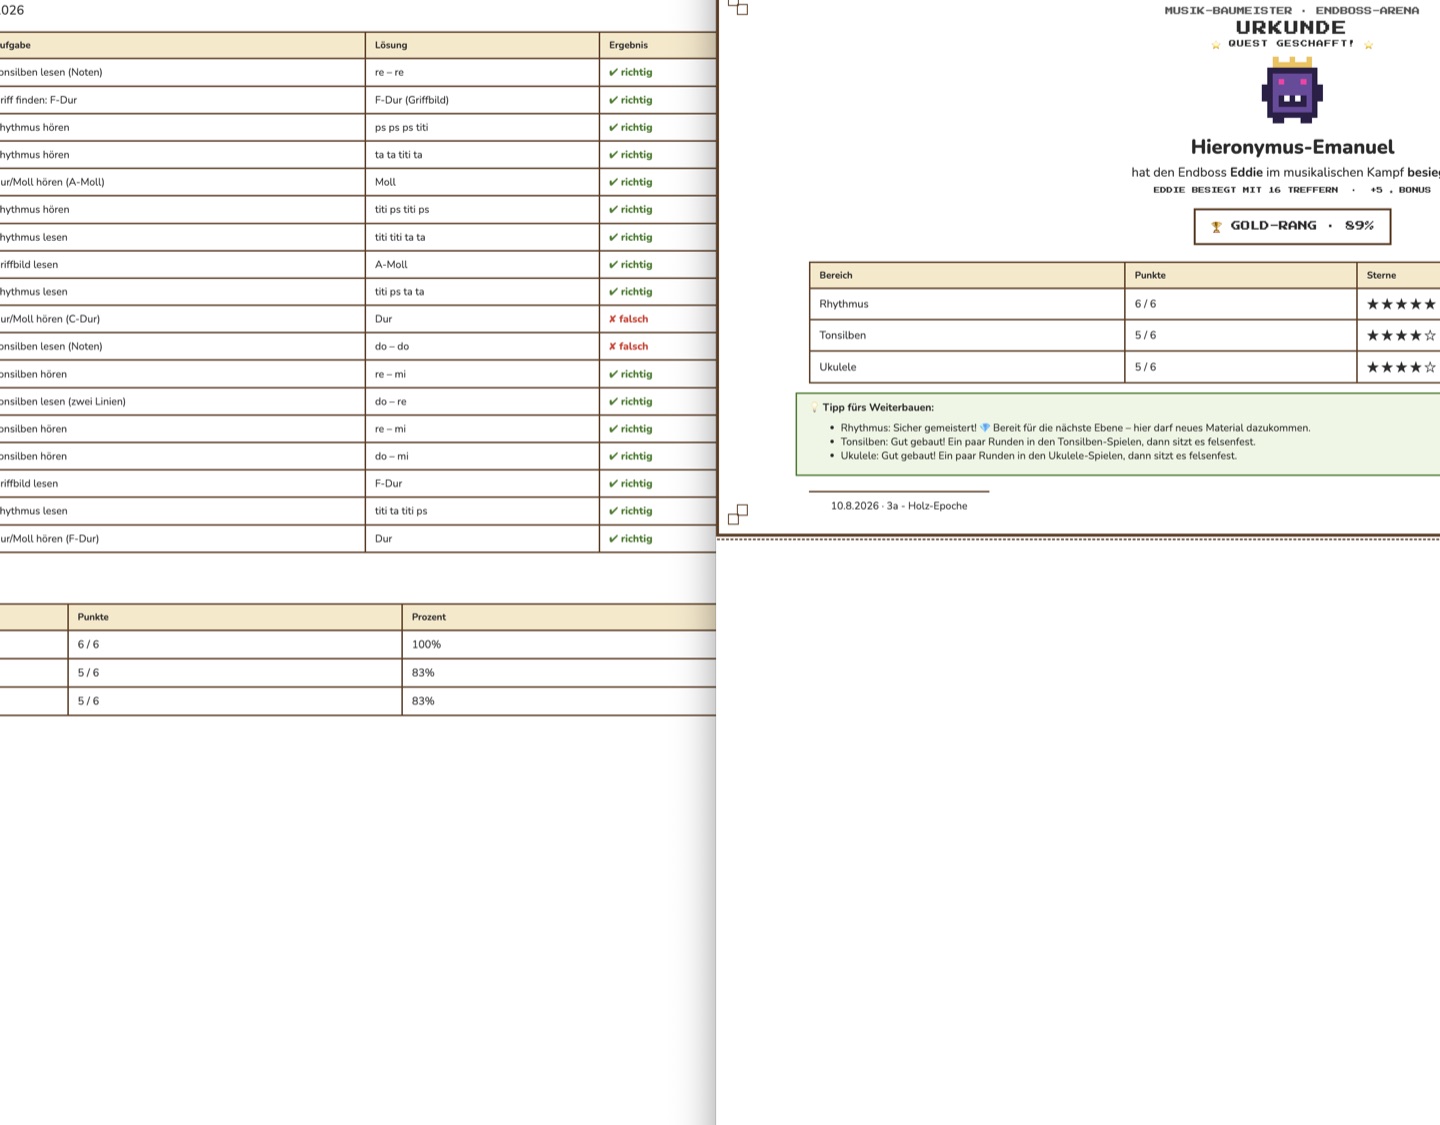The width and height of the screenshot is (1440, 1125).
Task: Select the 'titi ta titi ps' cell
Action: pos(482,511)
